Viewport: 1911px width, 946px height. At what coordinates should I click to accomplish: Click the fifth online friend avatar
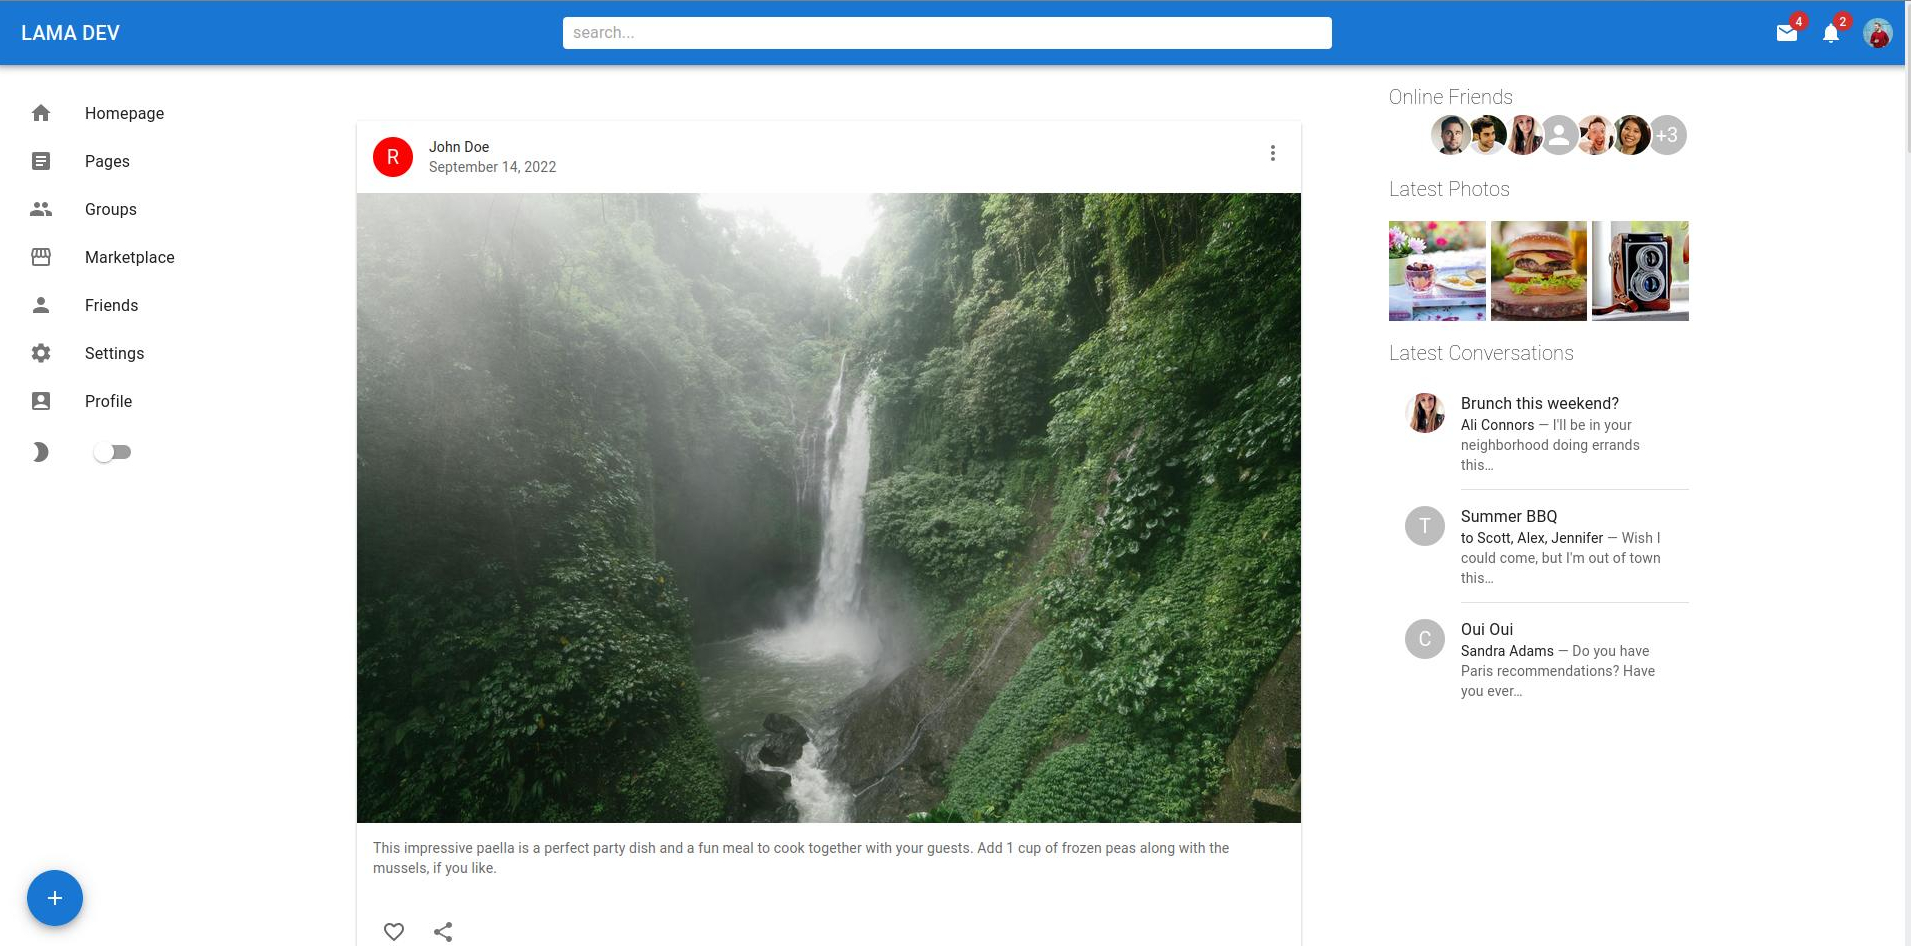point(1595,135)
